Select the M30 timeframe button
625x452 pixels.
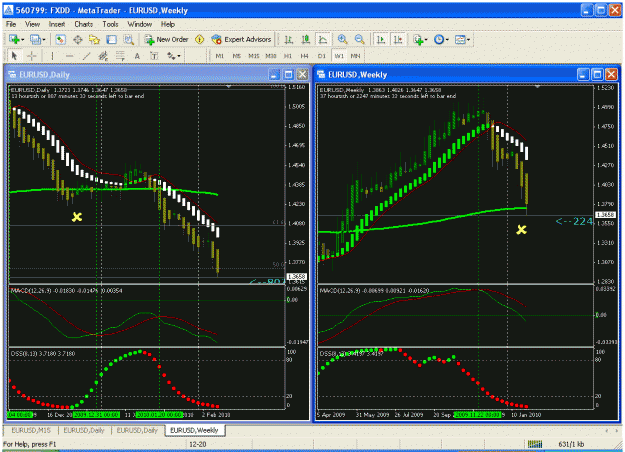271,56
